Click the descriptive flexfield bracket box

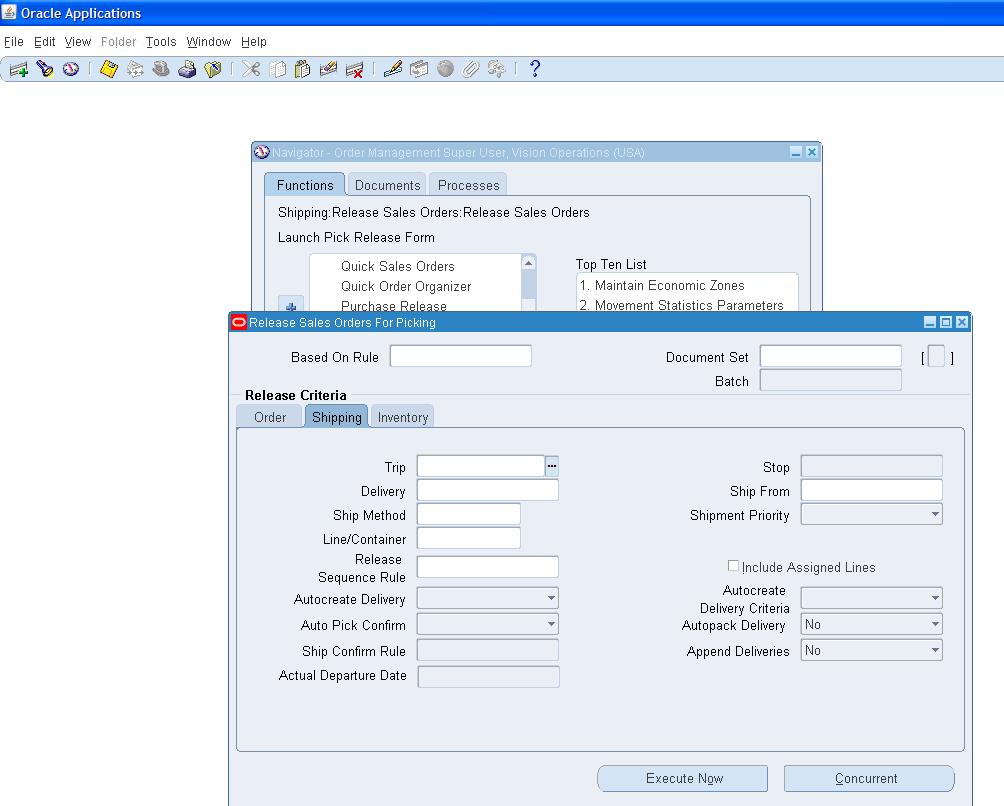coord(936,357)
